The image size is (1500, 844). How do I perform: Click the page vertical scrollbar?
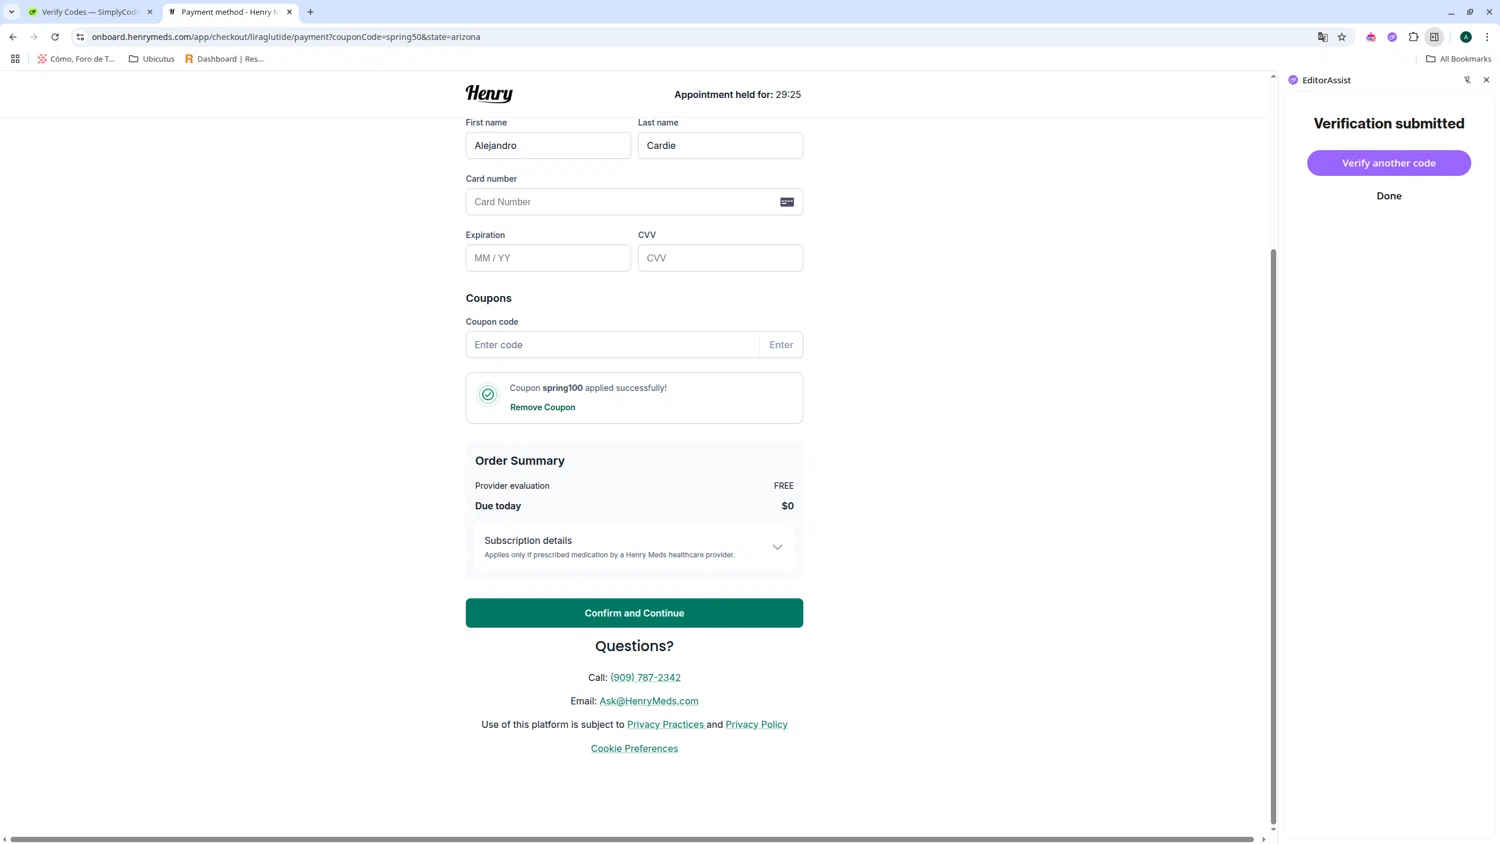pyautogui.click(x=1273, y=535)
